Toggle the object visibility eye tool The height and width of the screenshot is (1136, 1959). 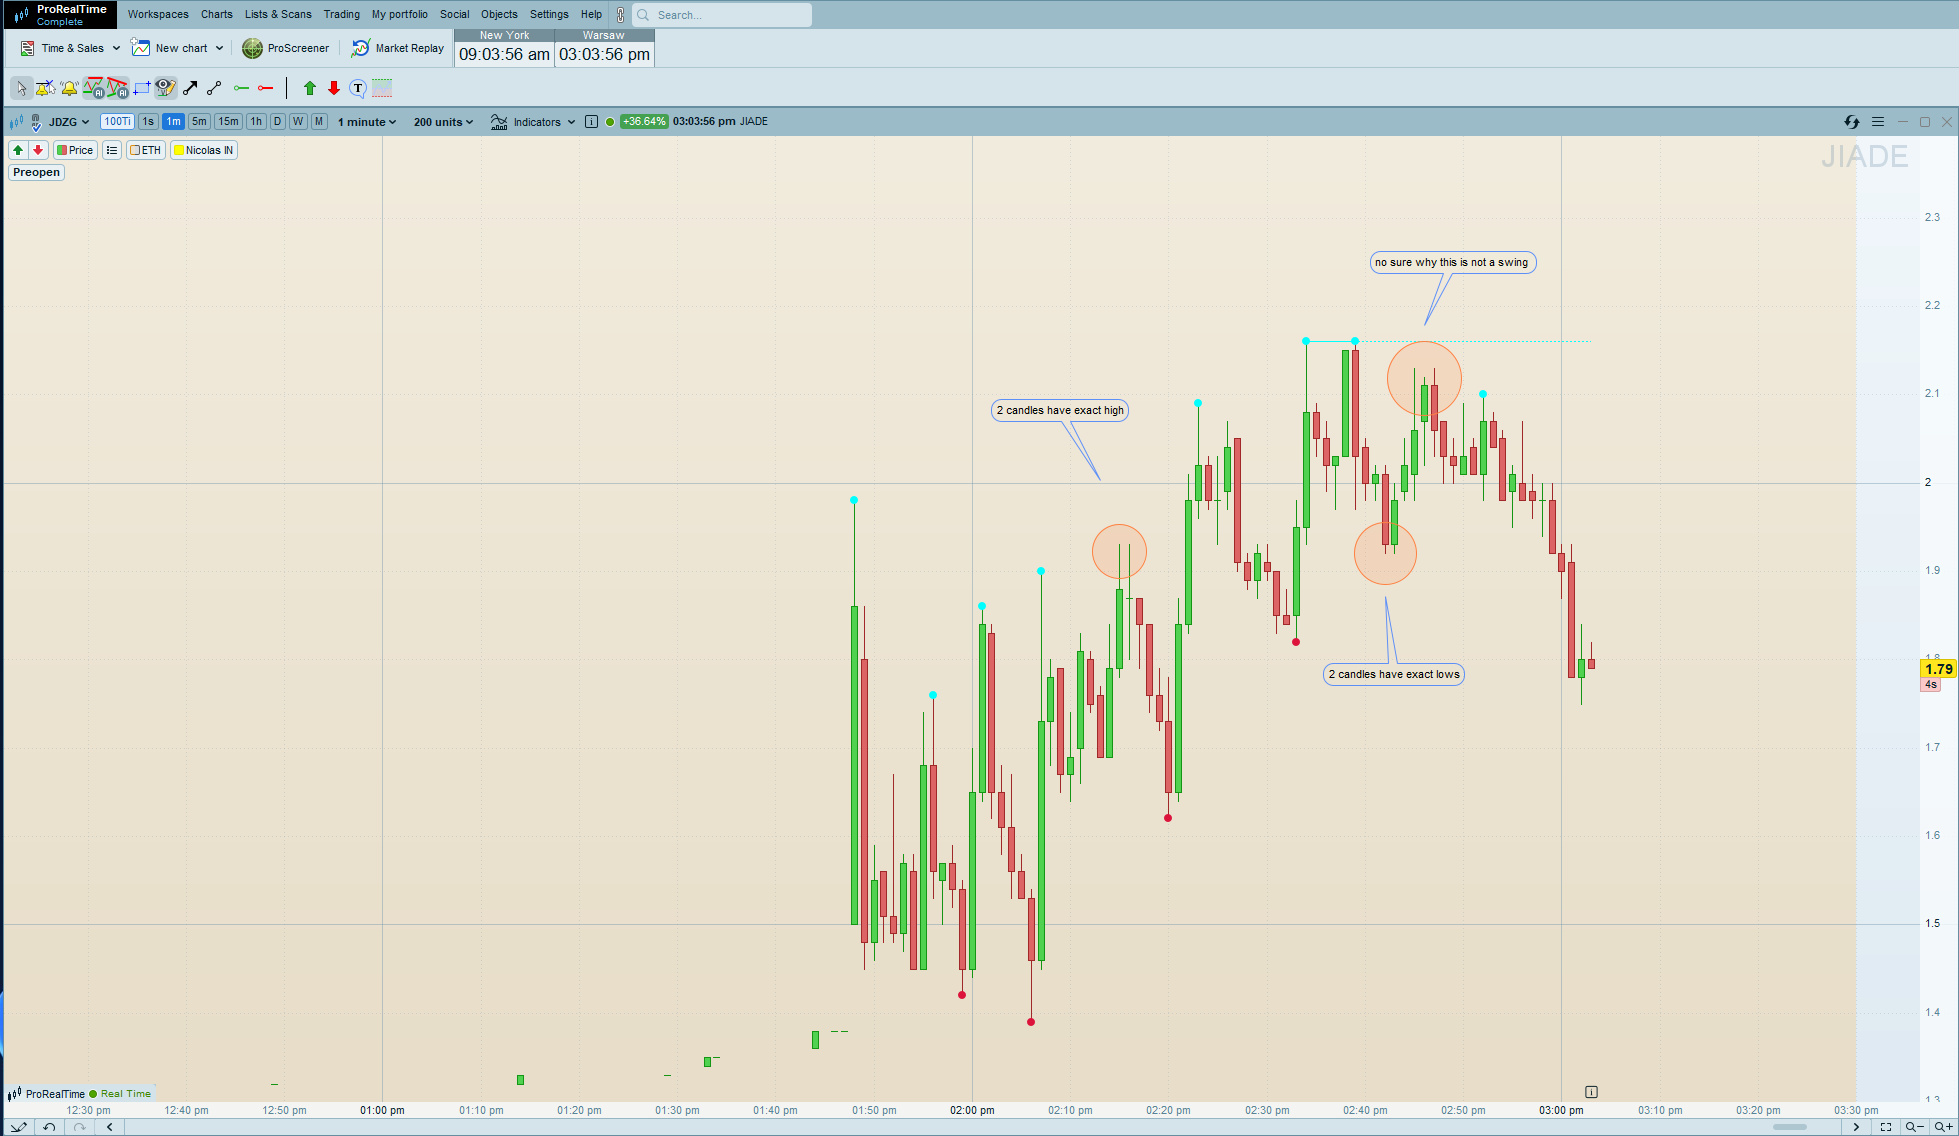point(165,89)
